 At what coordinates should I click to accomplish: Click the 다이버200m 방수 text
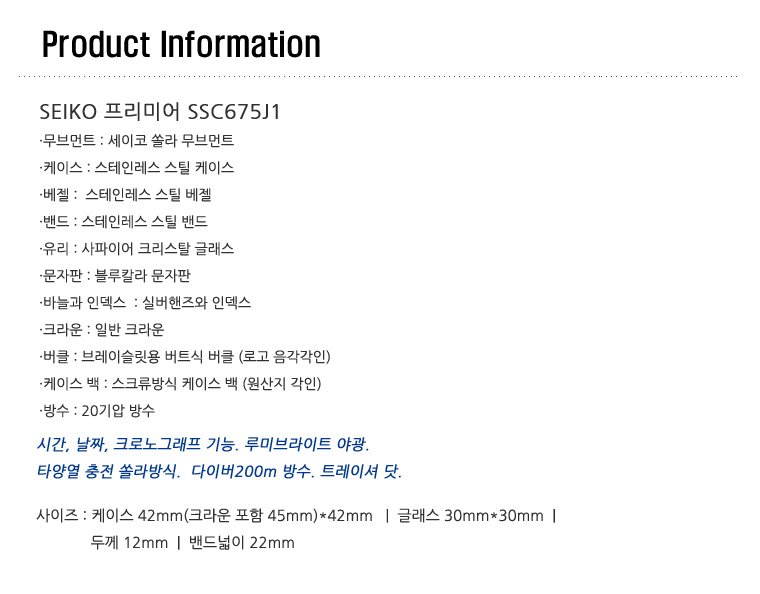click(x=253, y=471)
